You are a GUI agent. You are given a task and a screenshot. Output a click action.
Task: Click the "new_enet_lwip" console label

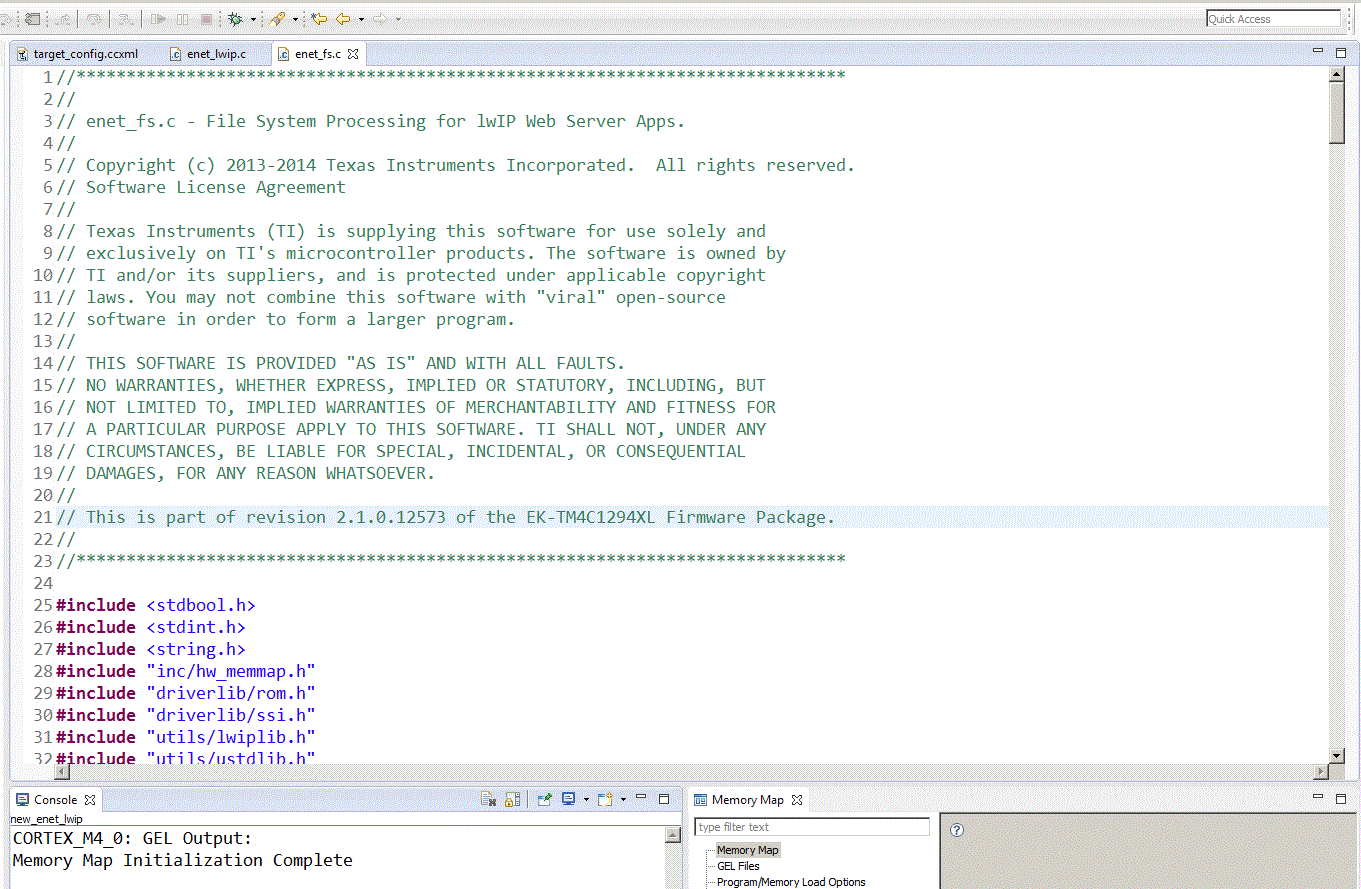47,819
